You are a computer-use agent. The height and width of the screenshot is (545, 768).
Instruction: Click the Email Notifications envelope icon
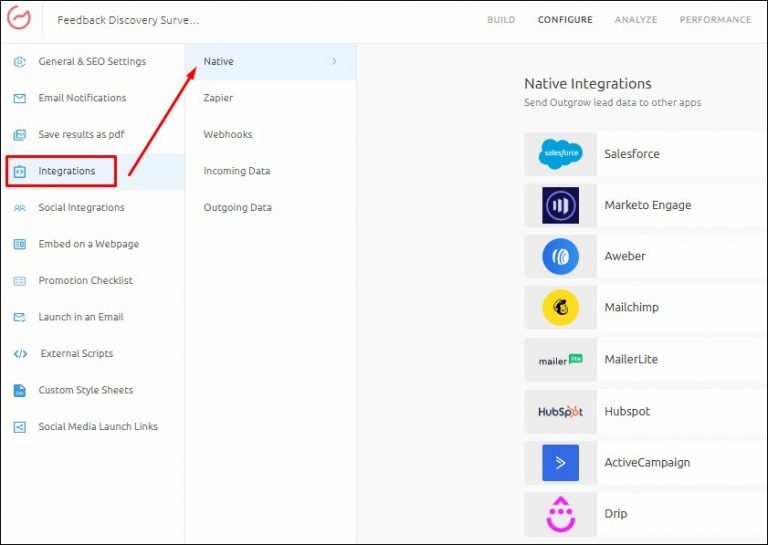tap(19, 98)
